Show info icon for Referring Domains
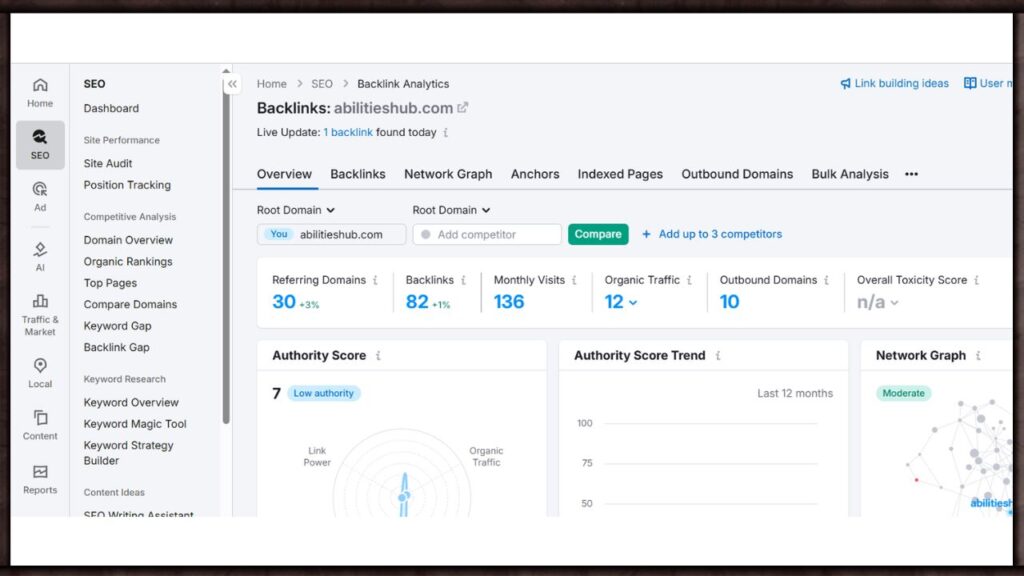 [x=376, y=280]
